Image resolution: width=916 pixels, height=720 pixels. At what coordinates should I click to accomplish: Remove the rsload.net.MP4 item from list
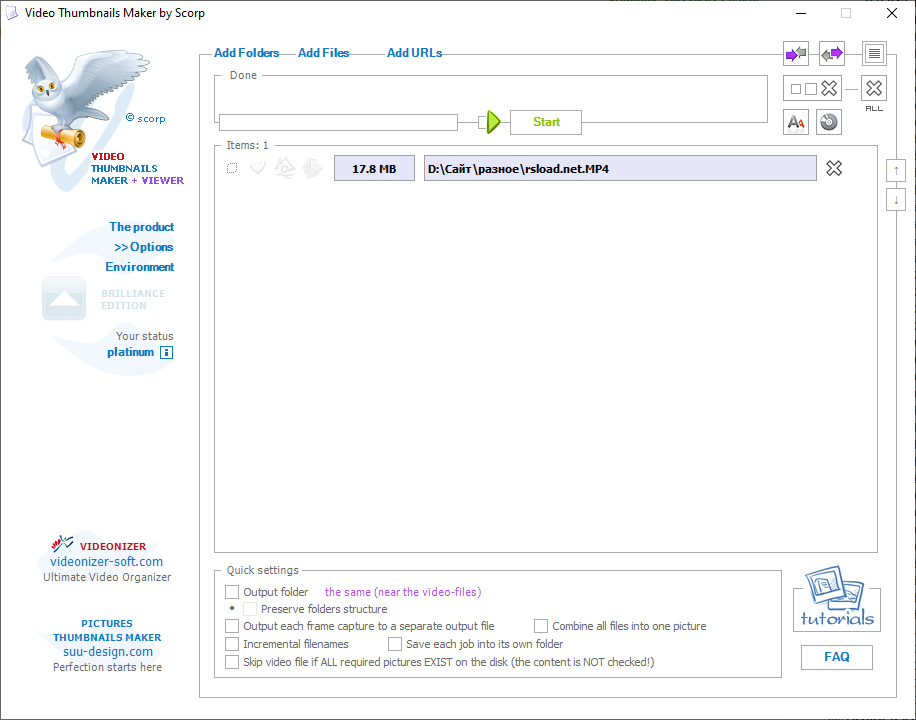834,168
